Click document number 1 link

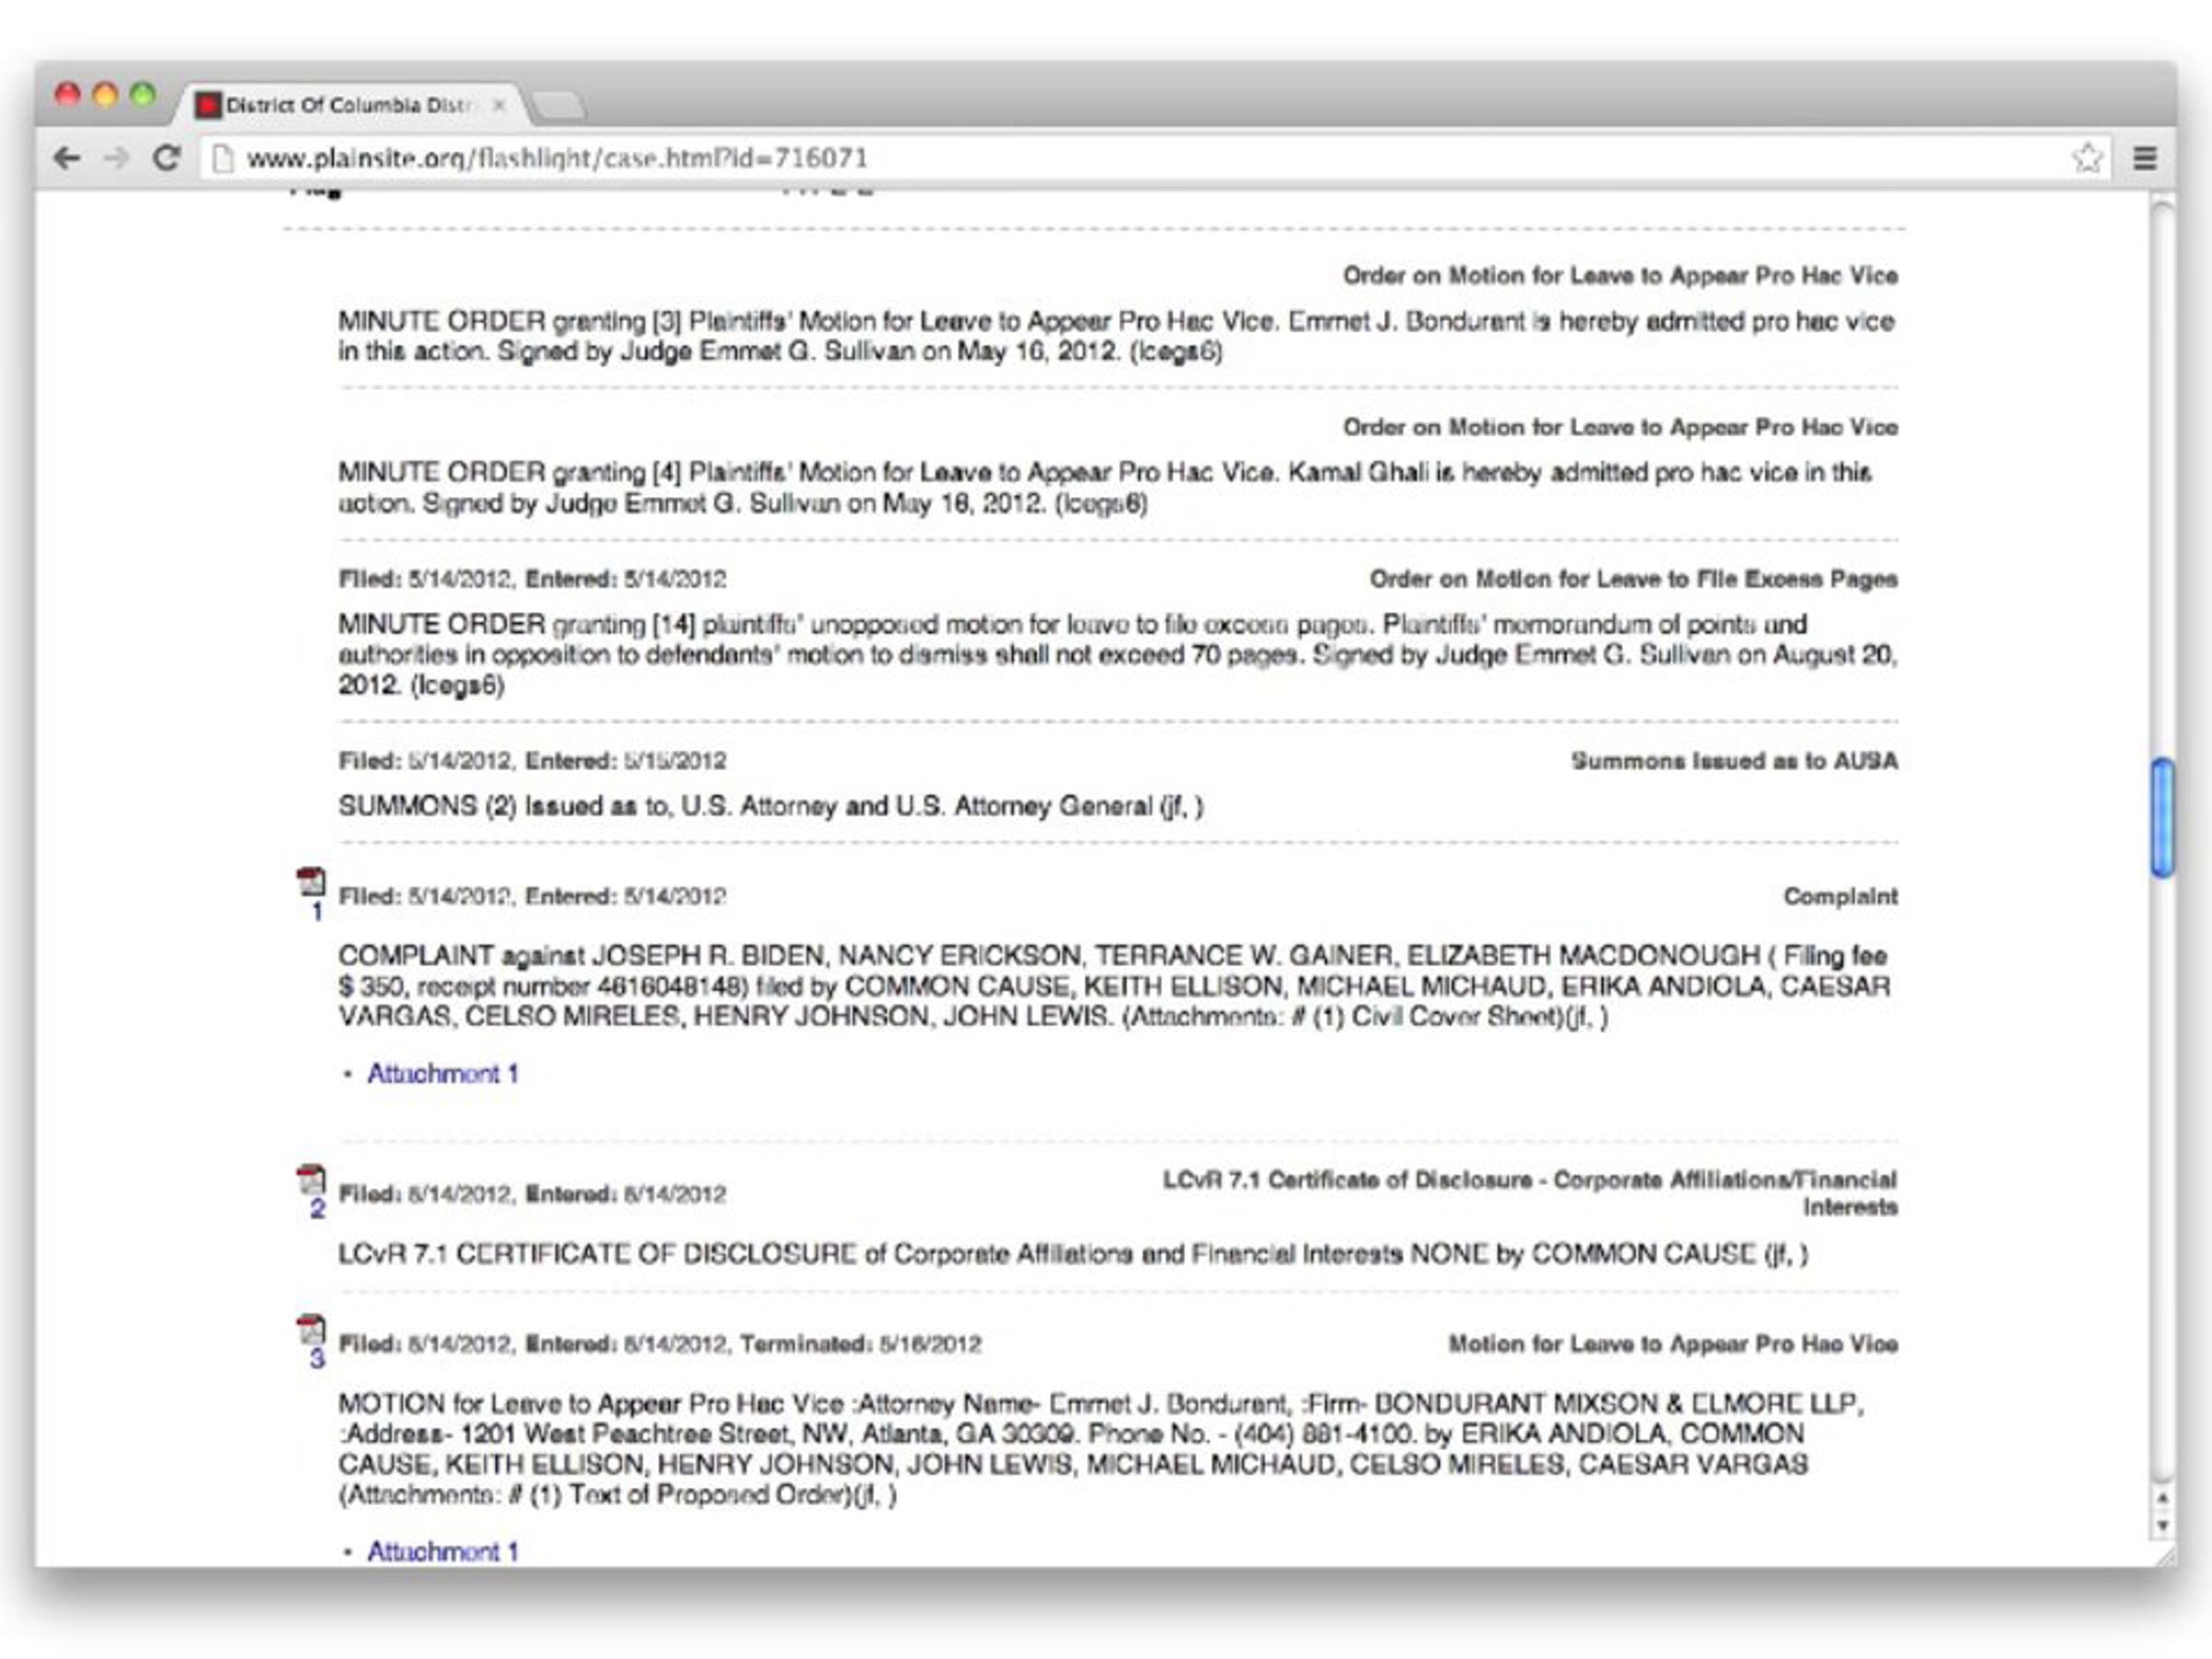317,912
